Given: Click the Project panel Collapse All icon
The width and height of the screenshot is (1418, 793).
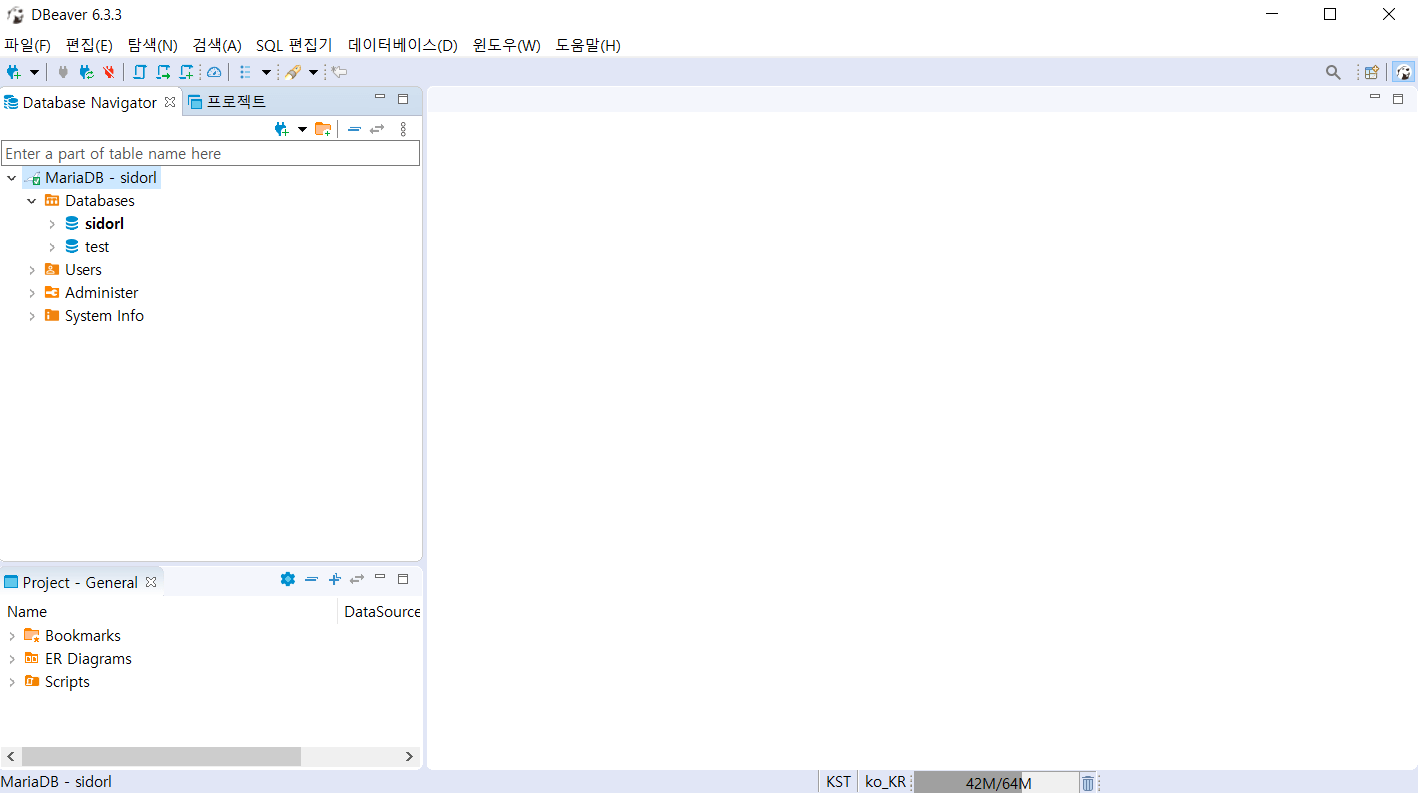Looking at the screenshot, I should point(311,579).
